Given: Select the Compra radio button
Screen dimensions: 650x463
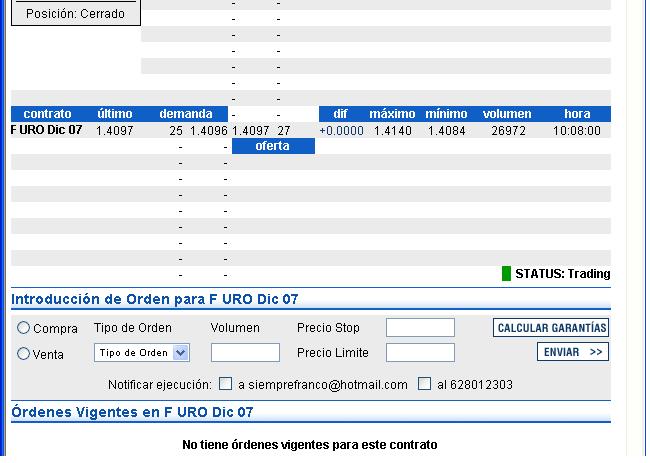Looking at the screenshot, I should (23, 328).
